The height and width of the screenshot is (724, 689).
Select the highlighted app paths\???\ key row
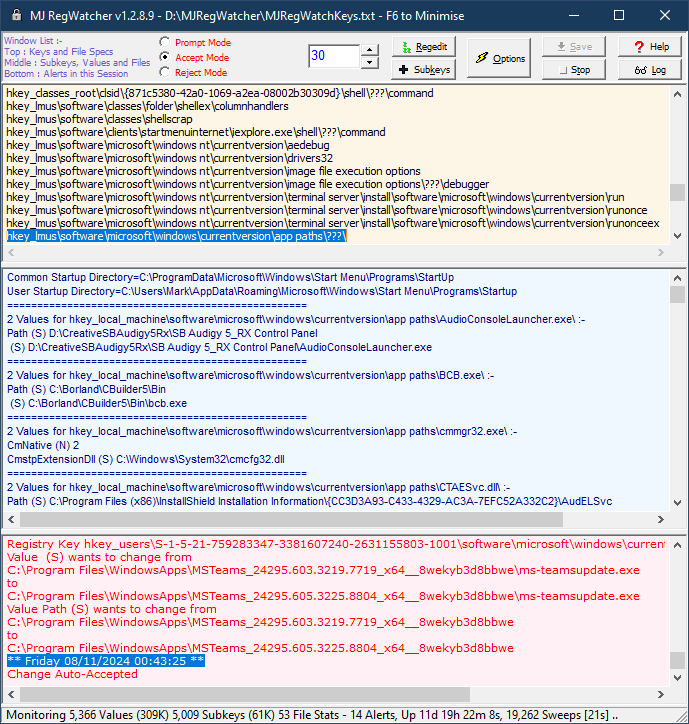pos(176,236)
